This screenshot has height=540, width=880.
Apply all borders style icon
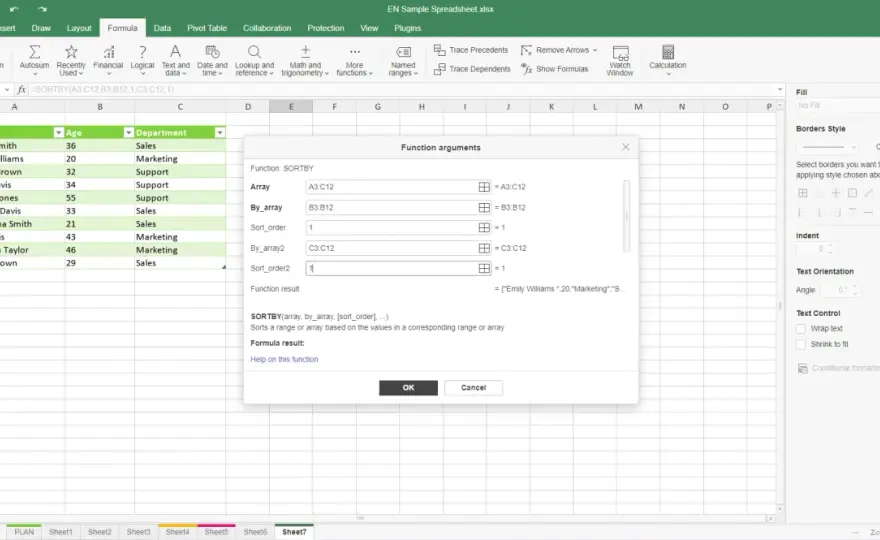click(803, 193)
